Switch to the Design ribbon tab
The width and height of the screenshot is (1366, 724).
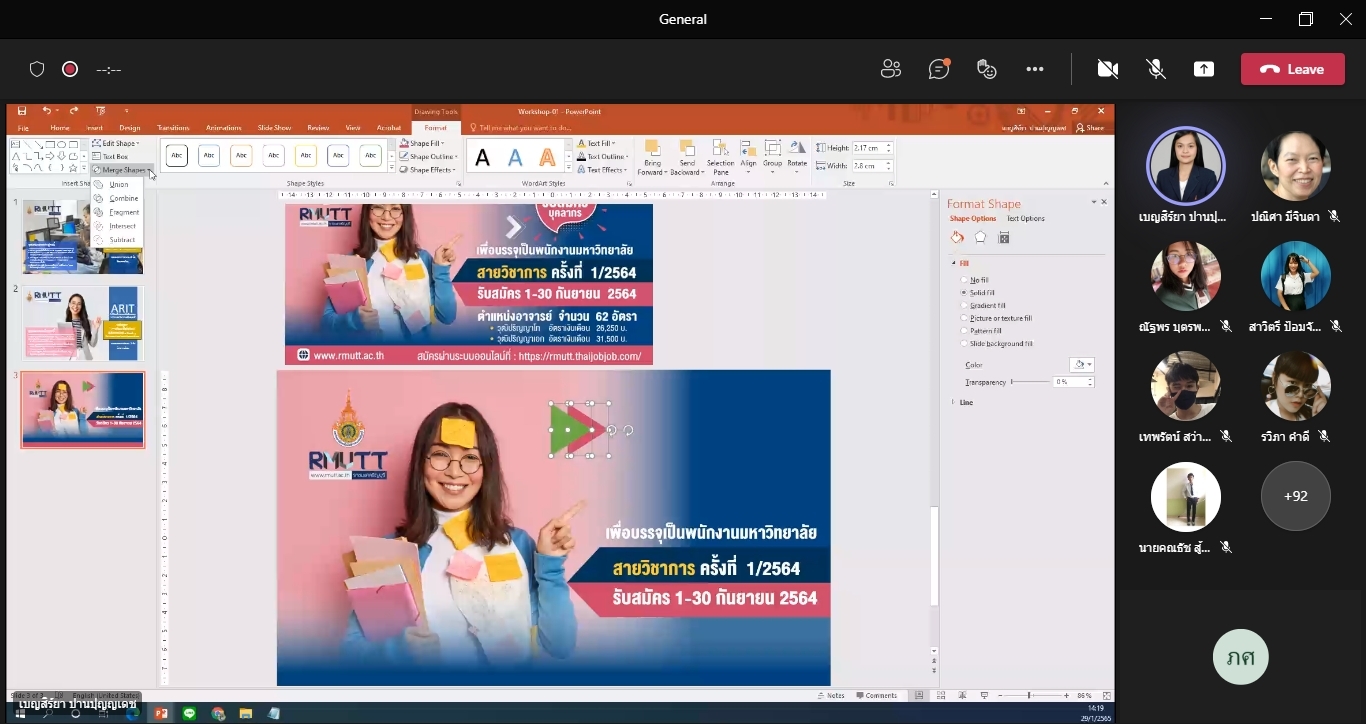130,128
